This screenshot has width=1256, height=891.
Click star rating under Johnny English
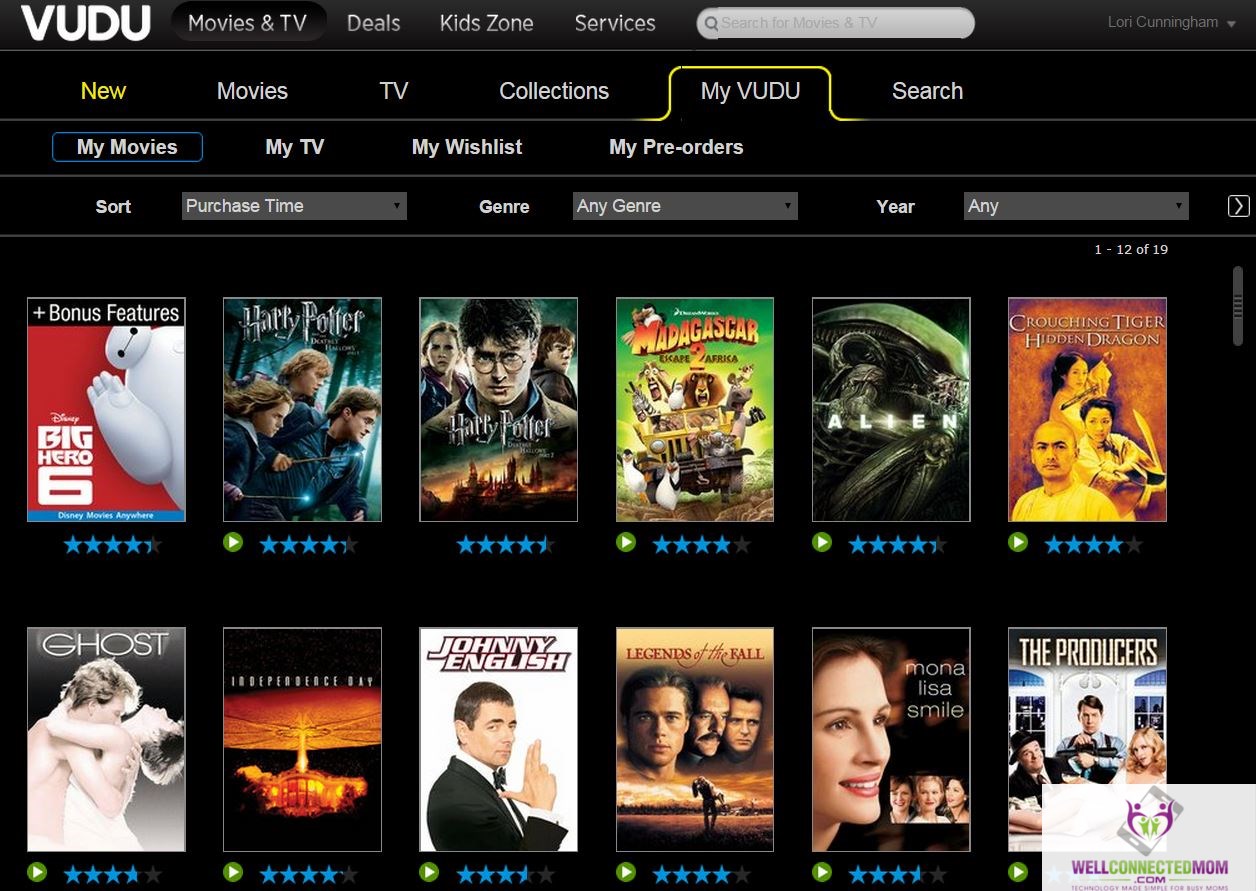(505, 875)
